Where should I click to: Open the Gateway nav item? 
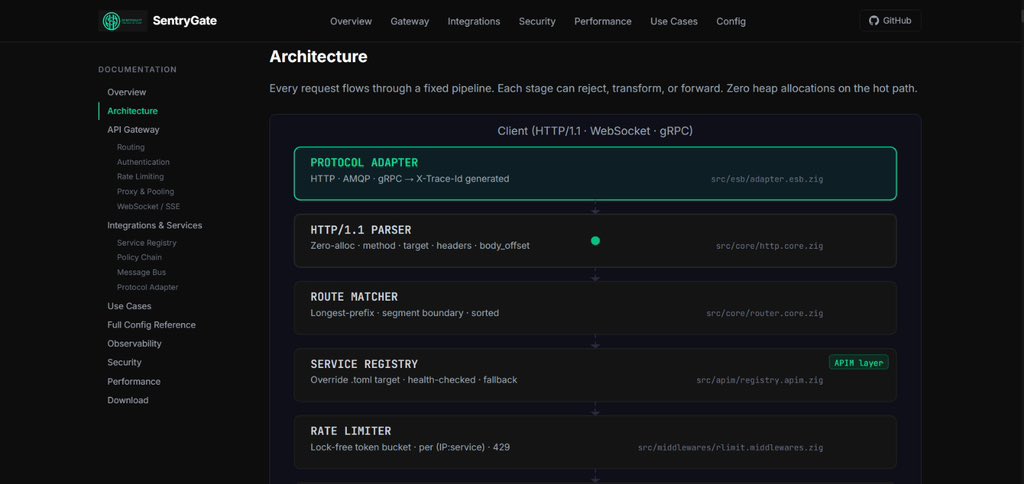(x=409, y=22)
